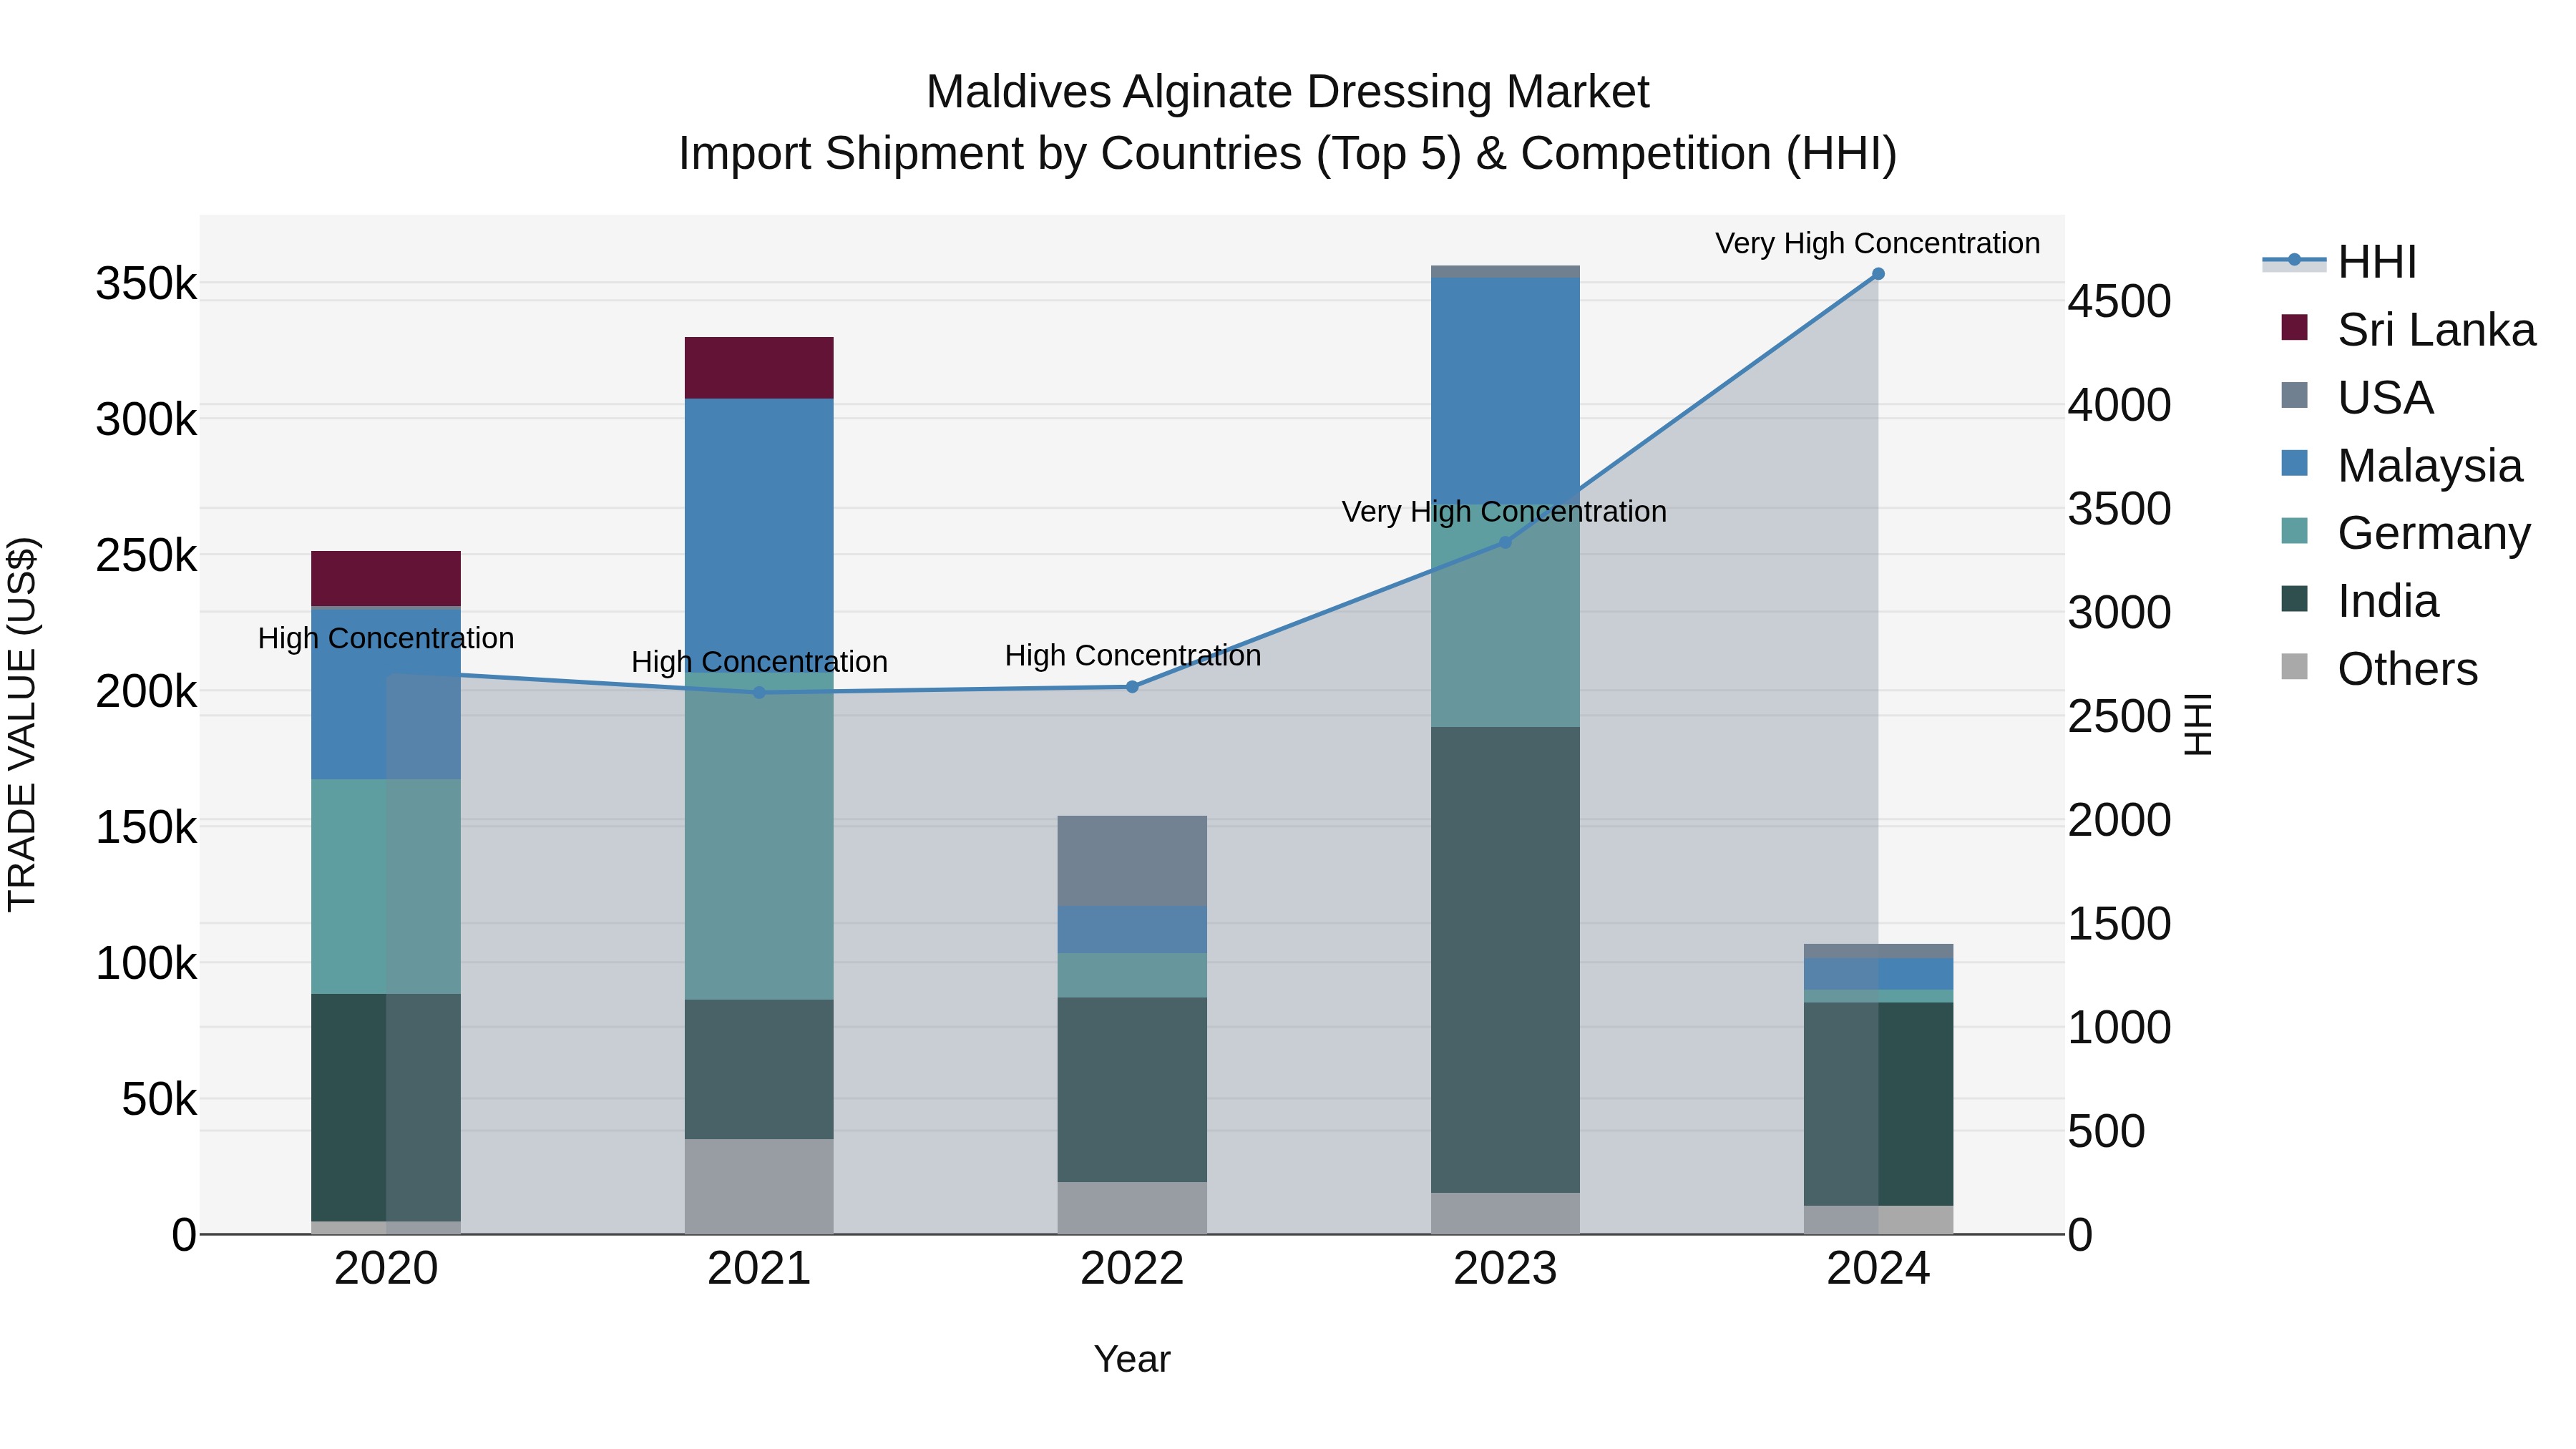Click the Germany segment of 2020 bar
2576x1449 pixels.
[386, 886]
